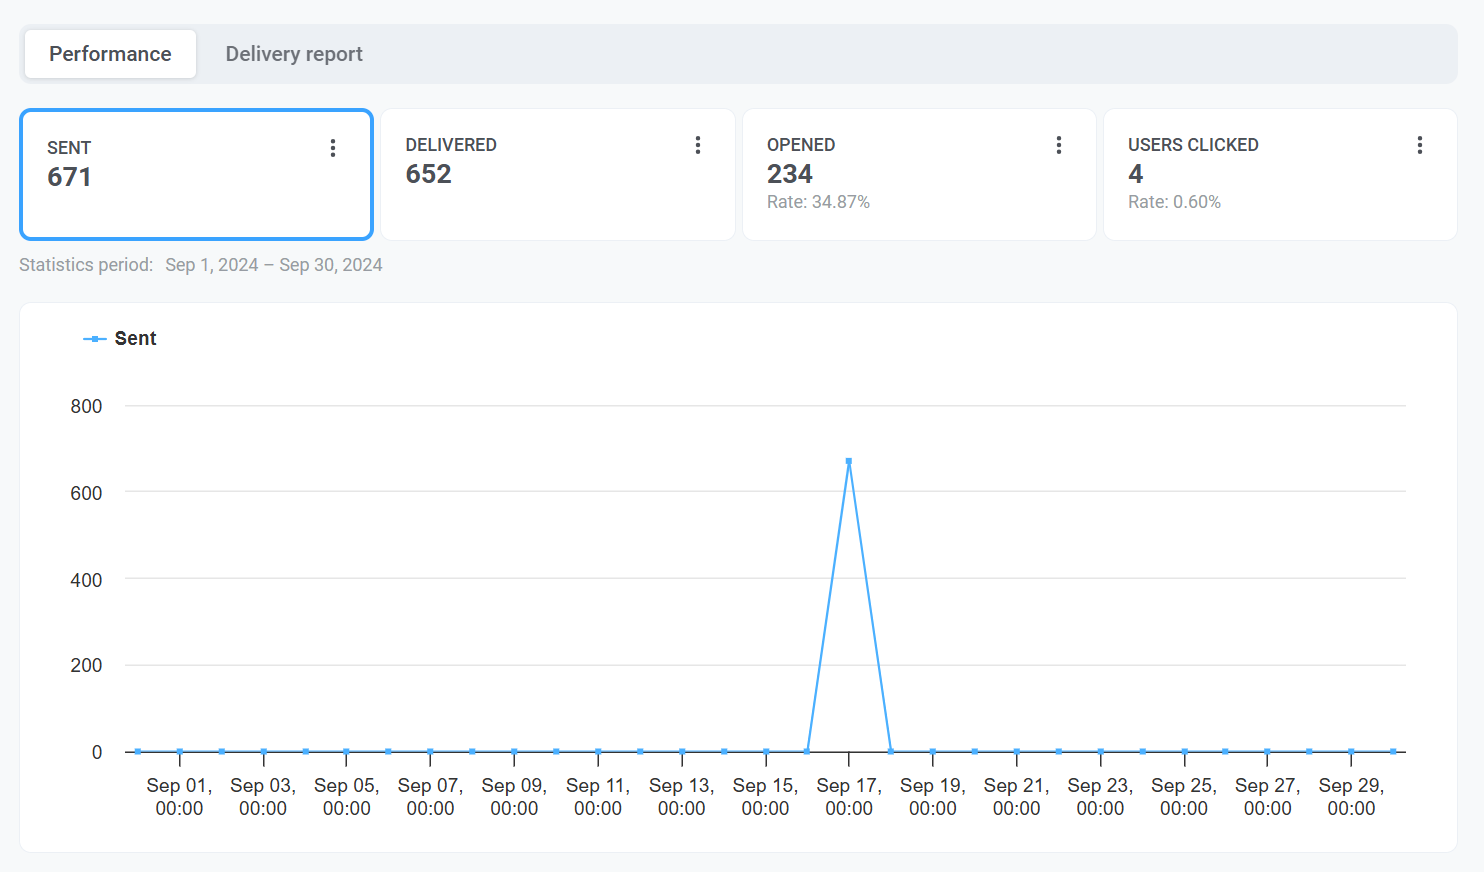Open the Sep 1 – Sep 30 date range
This screenshot has height=872, width=1484.
(x=273, y=265)
